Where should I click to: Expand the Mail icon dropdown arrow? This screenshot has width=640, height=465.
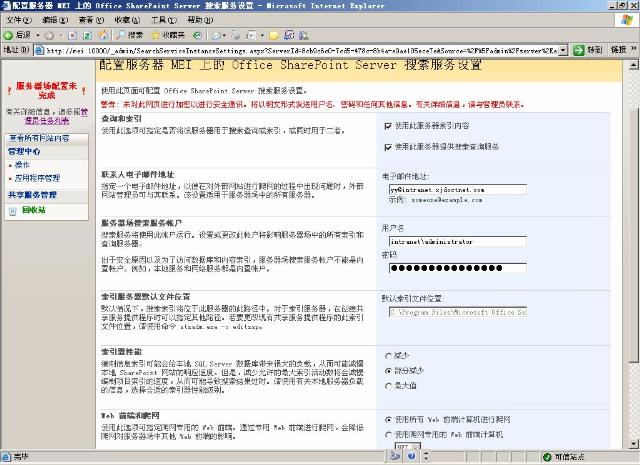point(224,36)
